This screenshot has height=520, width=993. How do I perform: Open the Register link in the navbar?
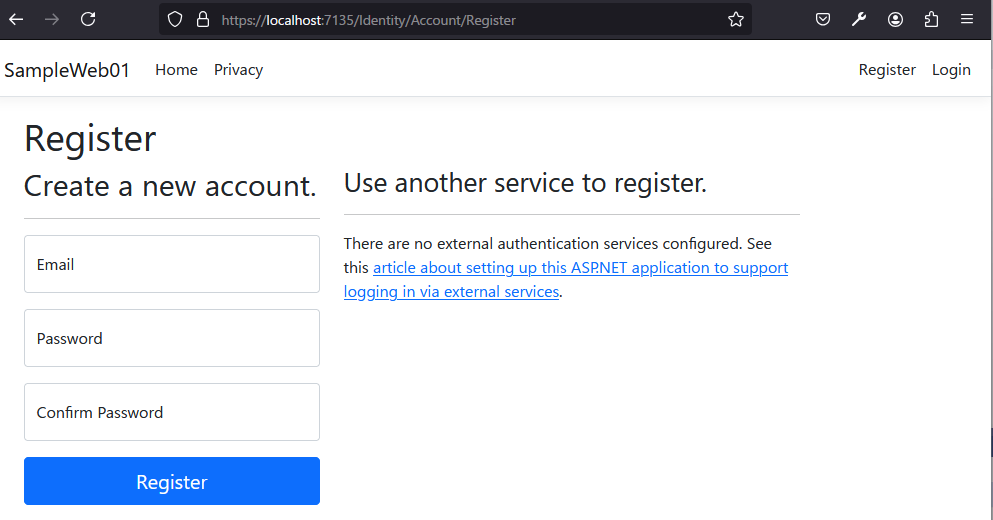pyautogui.click(x=887, y=70)
